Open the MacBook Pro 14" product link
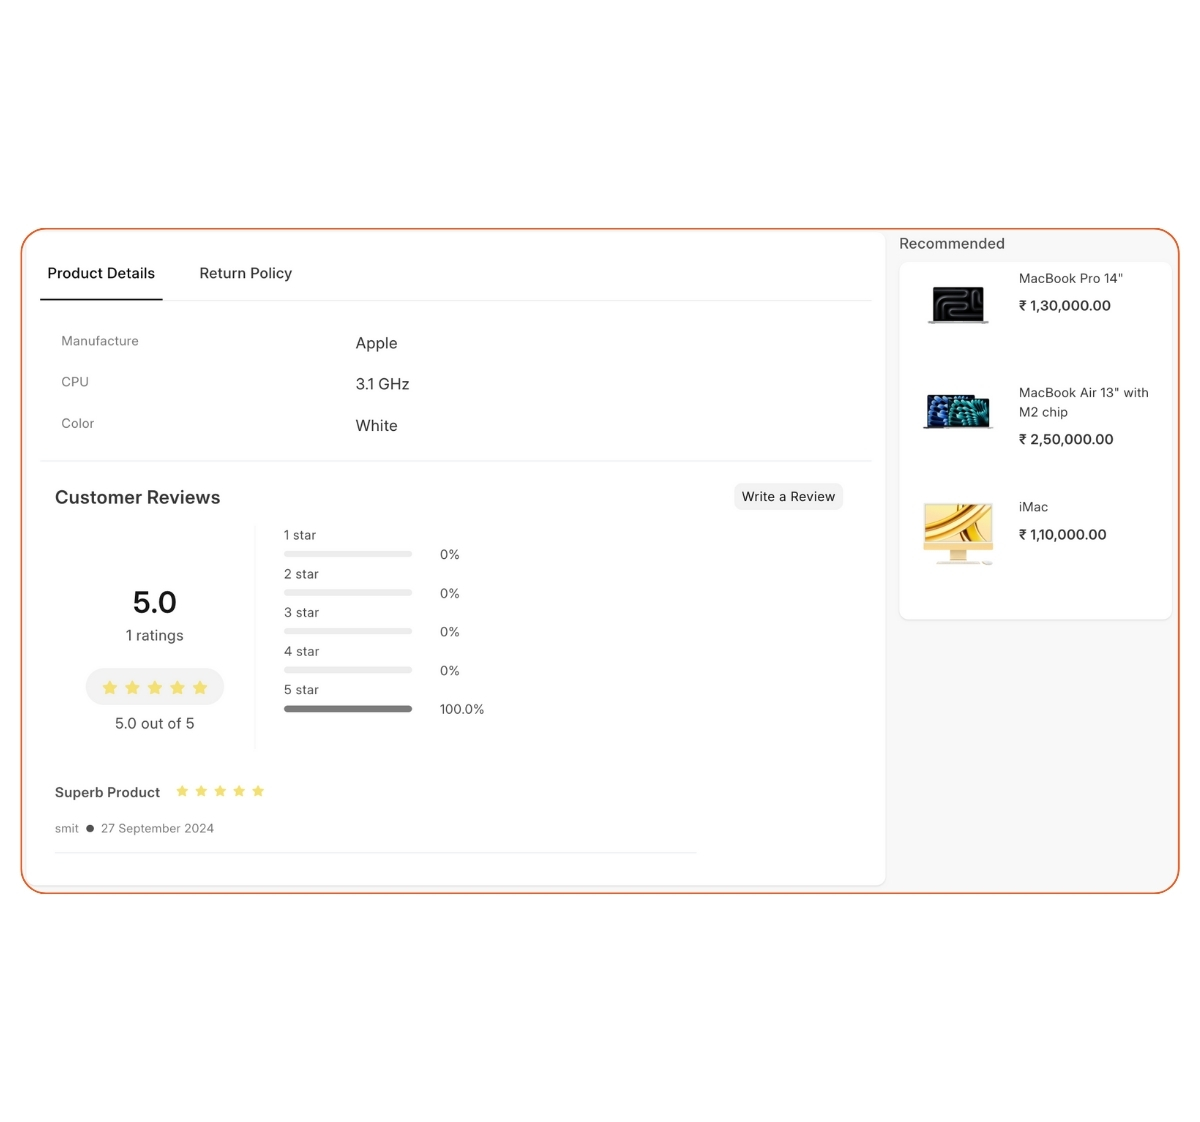Image resolution: width=1200 pixels, height=1122 pixels. point(1070,278)
